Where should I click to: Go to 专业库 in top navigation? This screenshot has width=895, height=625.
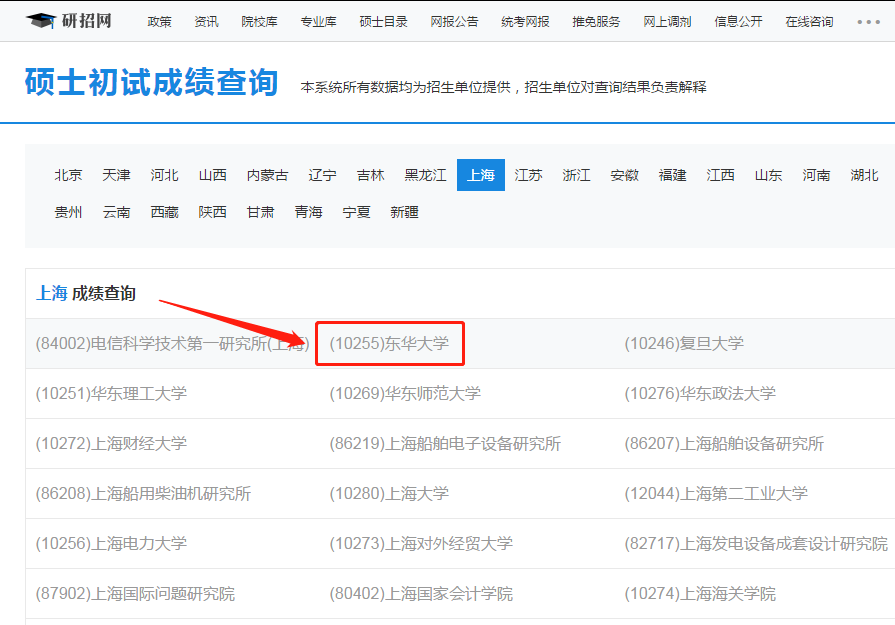coord(319,22)
